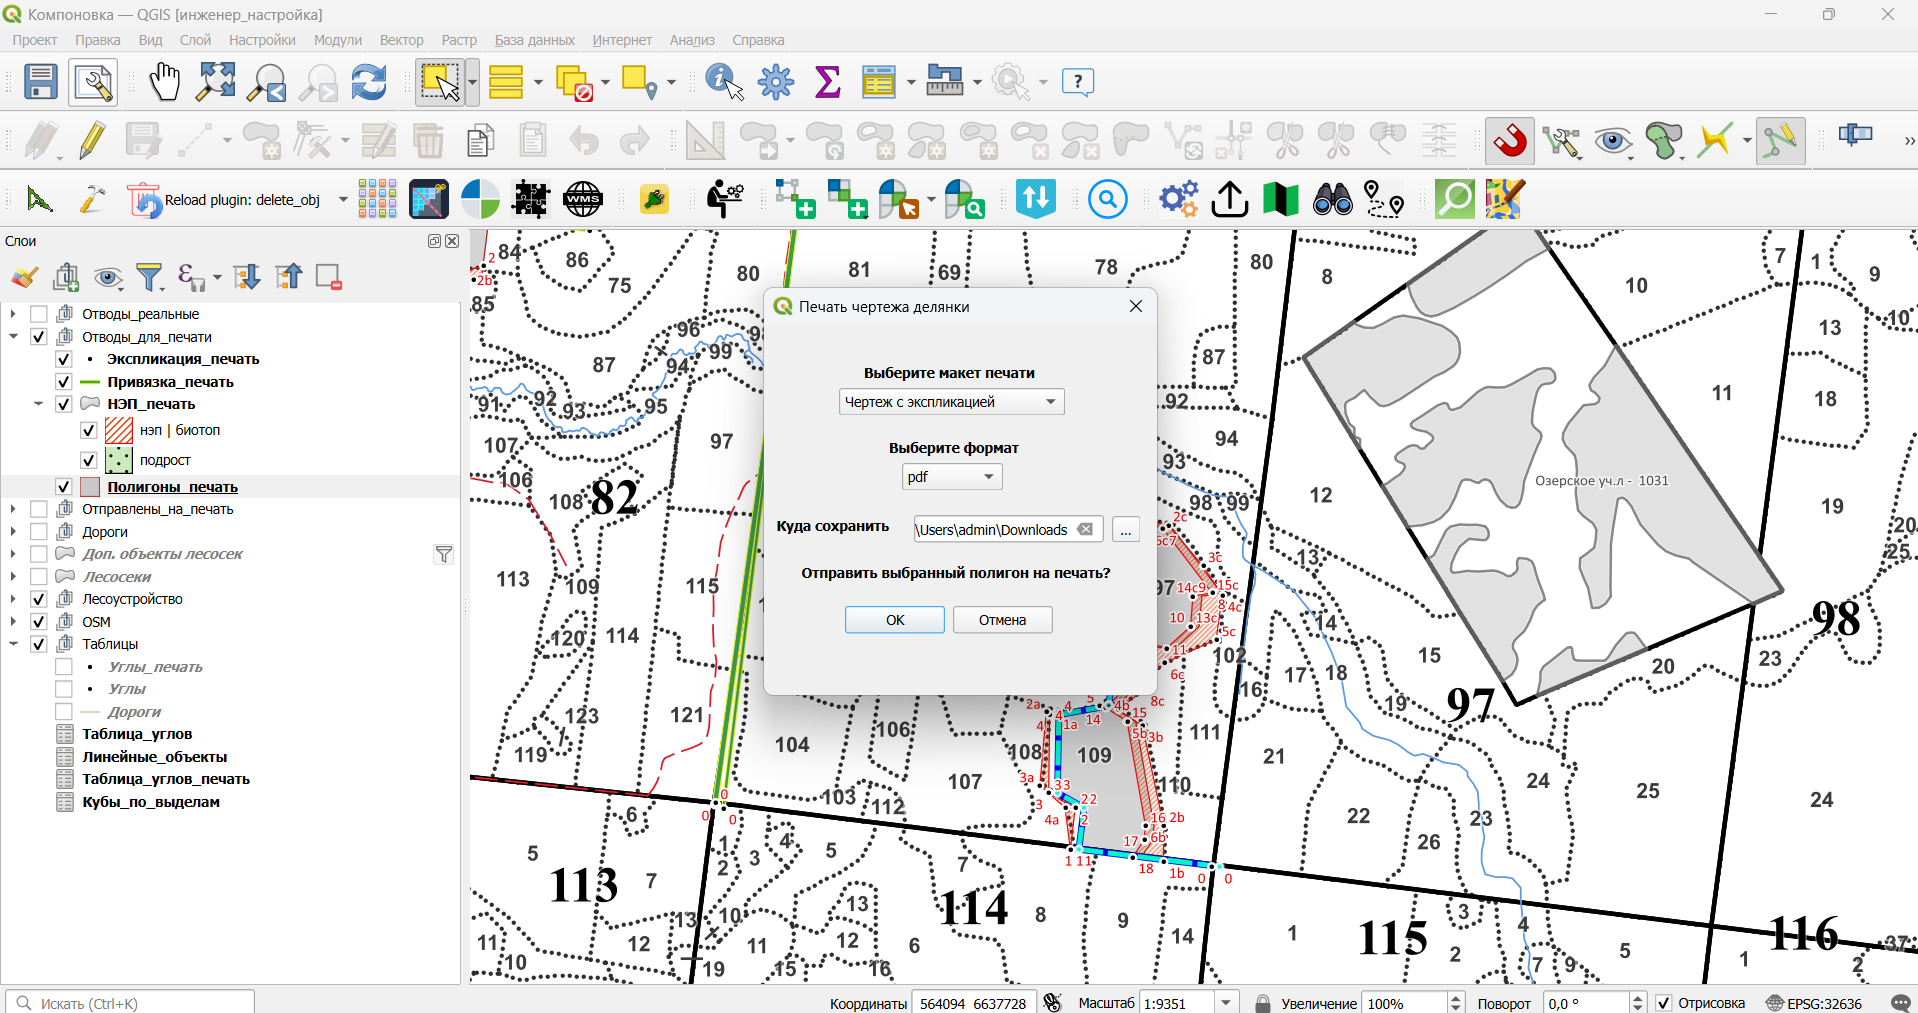Open the attribute table icon
This screenshot has height=1013, width=1918.
coord(879,82)
